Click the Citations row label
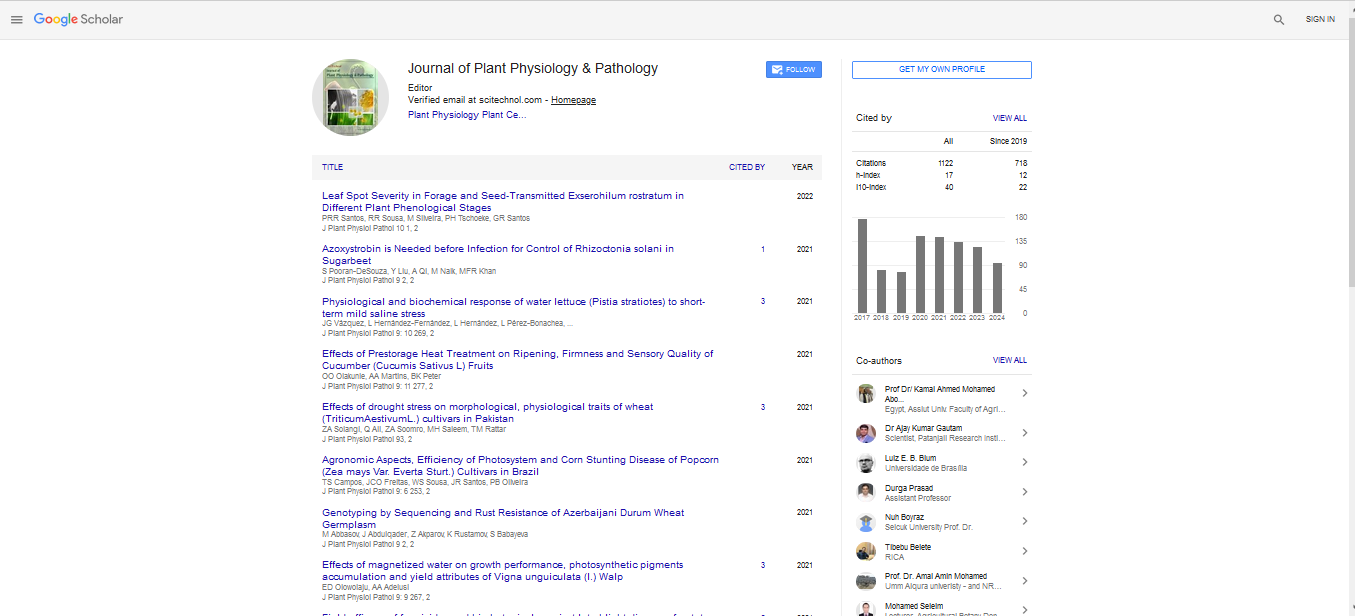The width and height of the screenshot is (1355, 616). [871, 163]
